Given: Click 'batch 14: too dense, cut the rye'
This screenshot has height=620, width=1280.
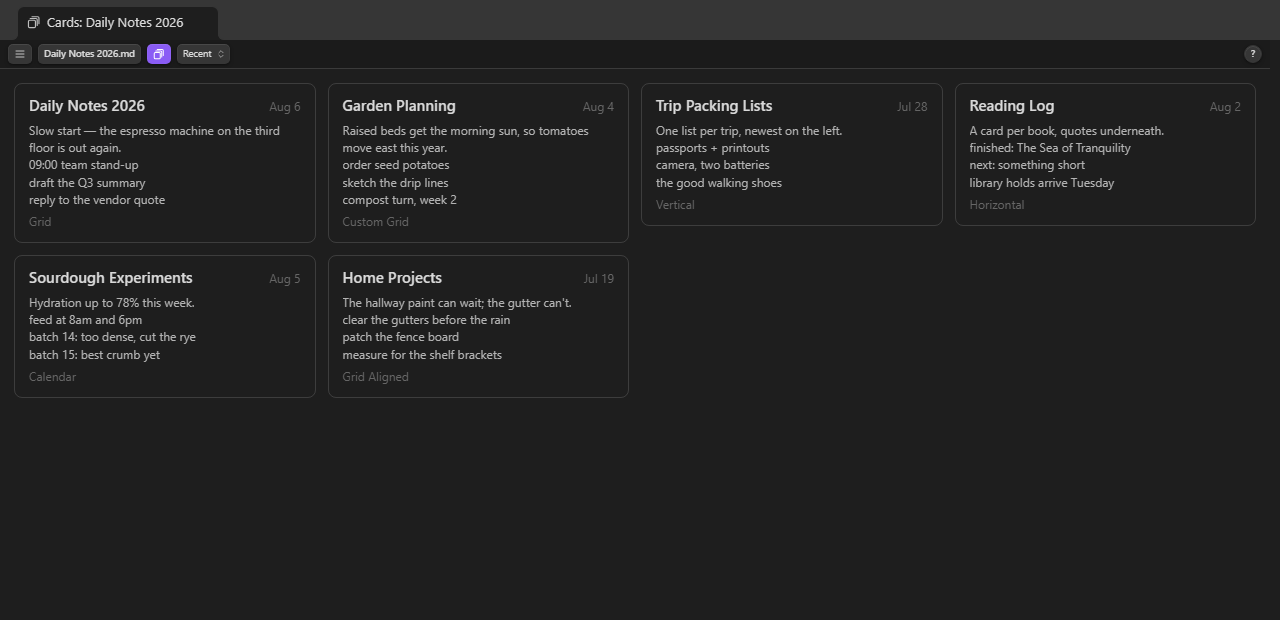Looking at the screenshot, I should (112, 337).
